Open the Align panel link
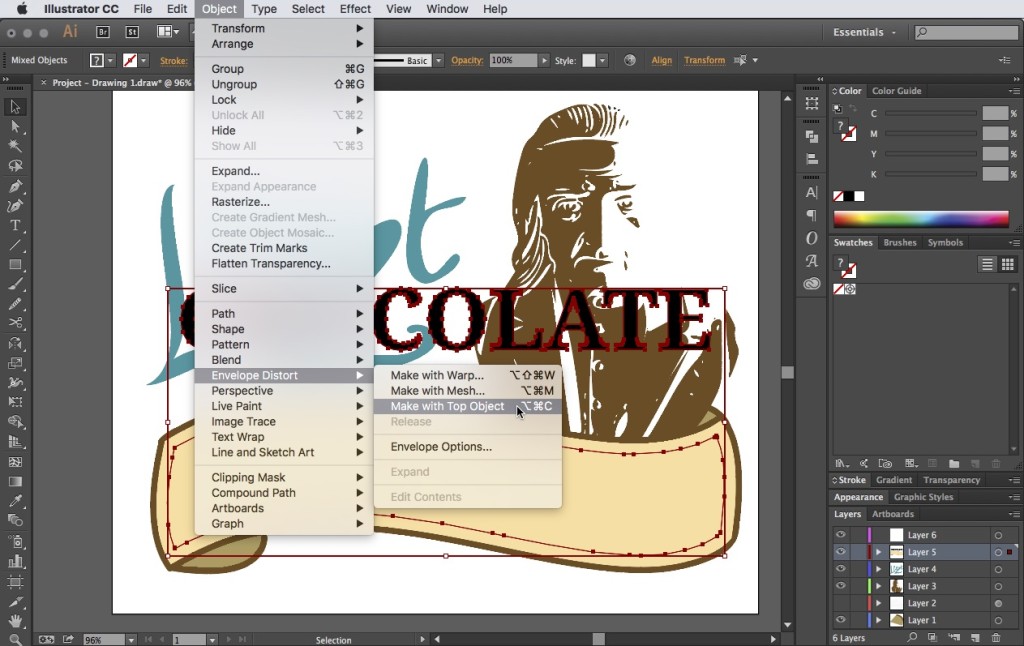Image resolution: width=1024 pixels, height=646 pixels. [x=662, y=60]
